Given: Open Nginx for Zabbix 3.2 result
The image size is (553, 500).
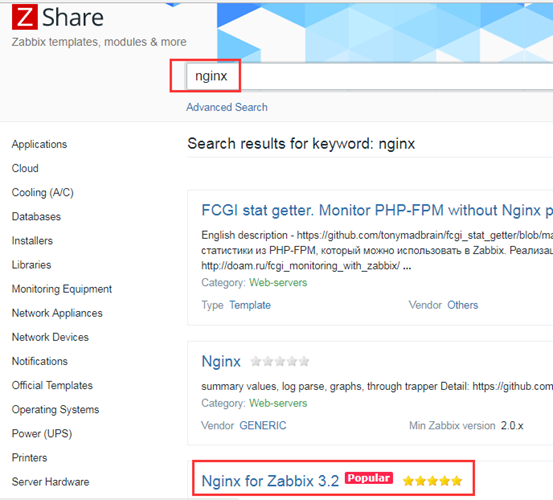Looking at the screenshot, I should click(x=270, y=481).
